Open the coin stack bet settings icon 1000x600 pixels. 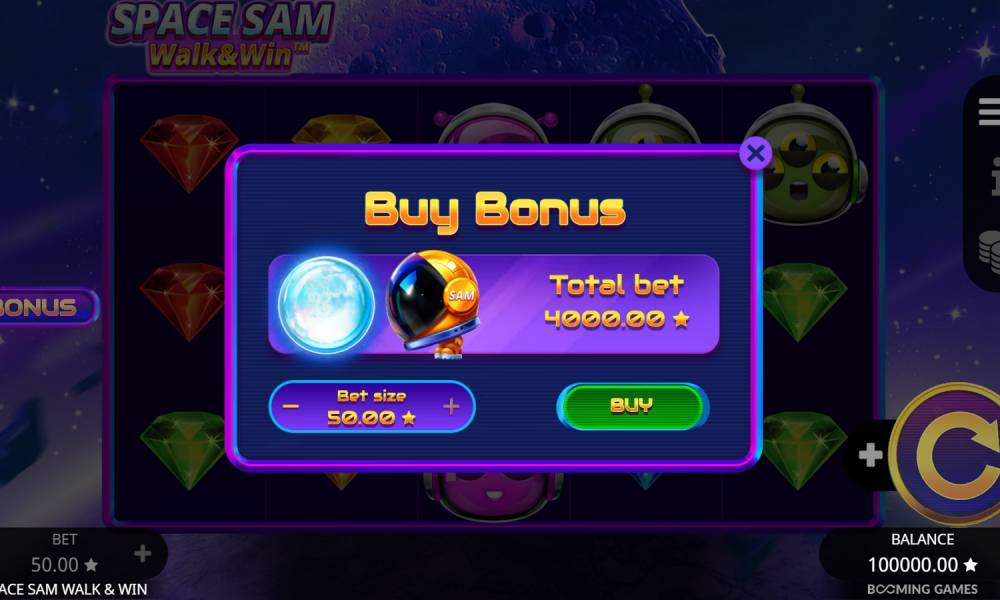coord(990,251)
